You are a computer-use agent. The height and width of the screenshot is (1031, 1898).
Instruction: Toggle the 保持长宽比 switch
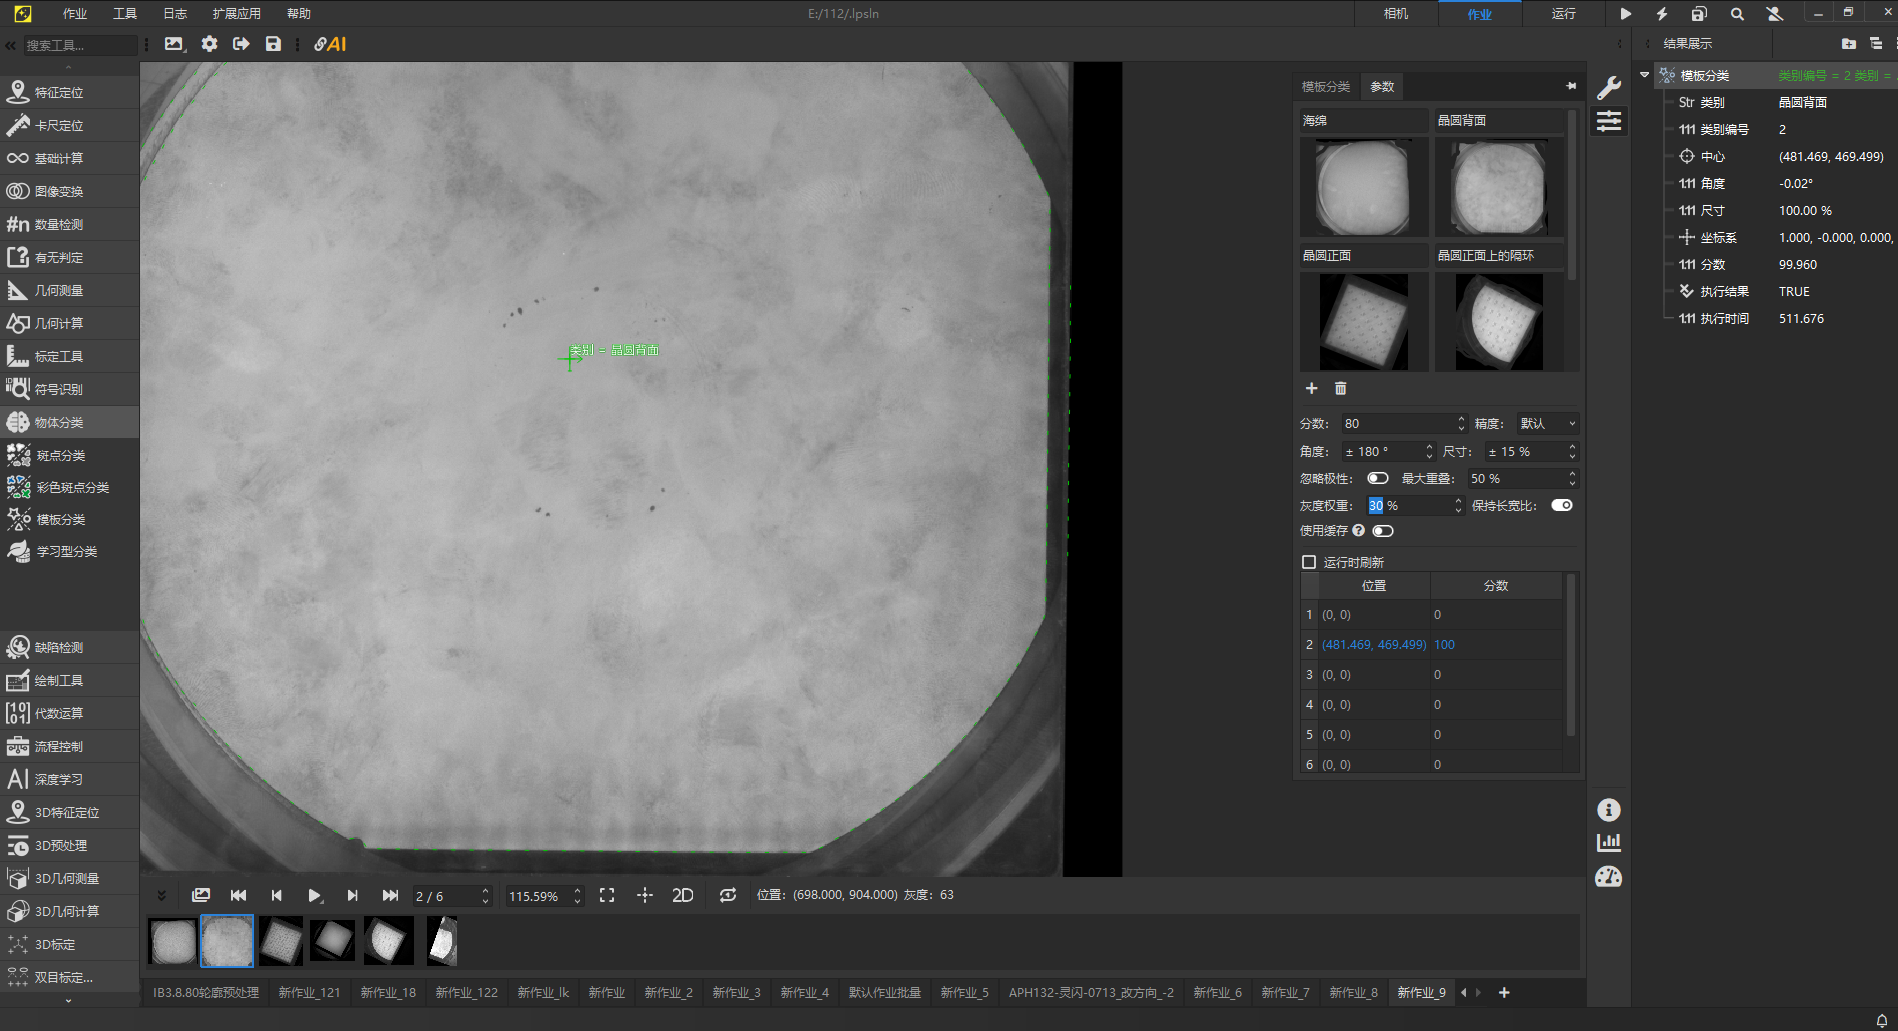[1562, 505]
